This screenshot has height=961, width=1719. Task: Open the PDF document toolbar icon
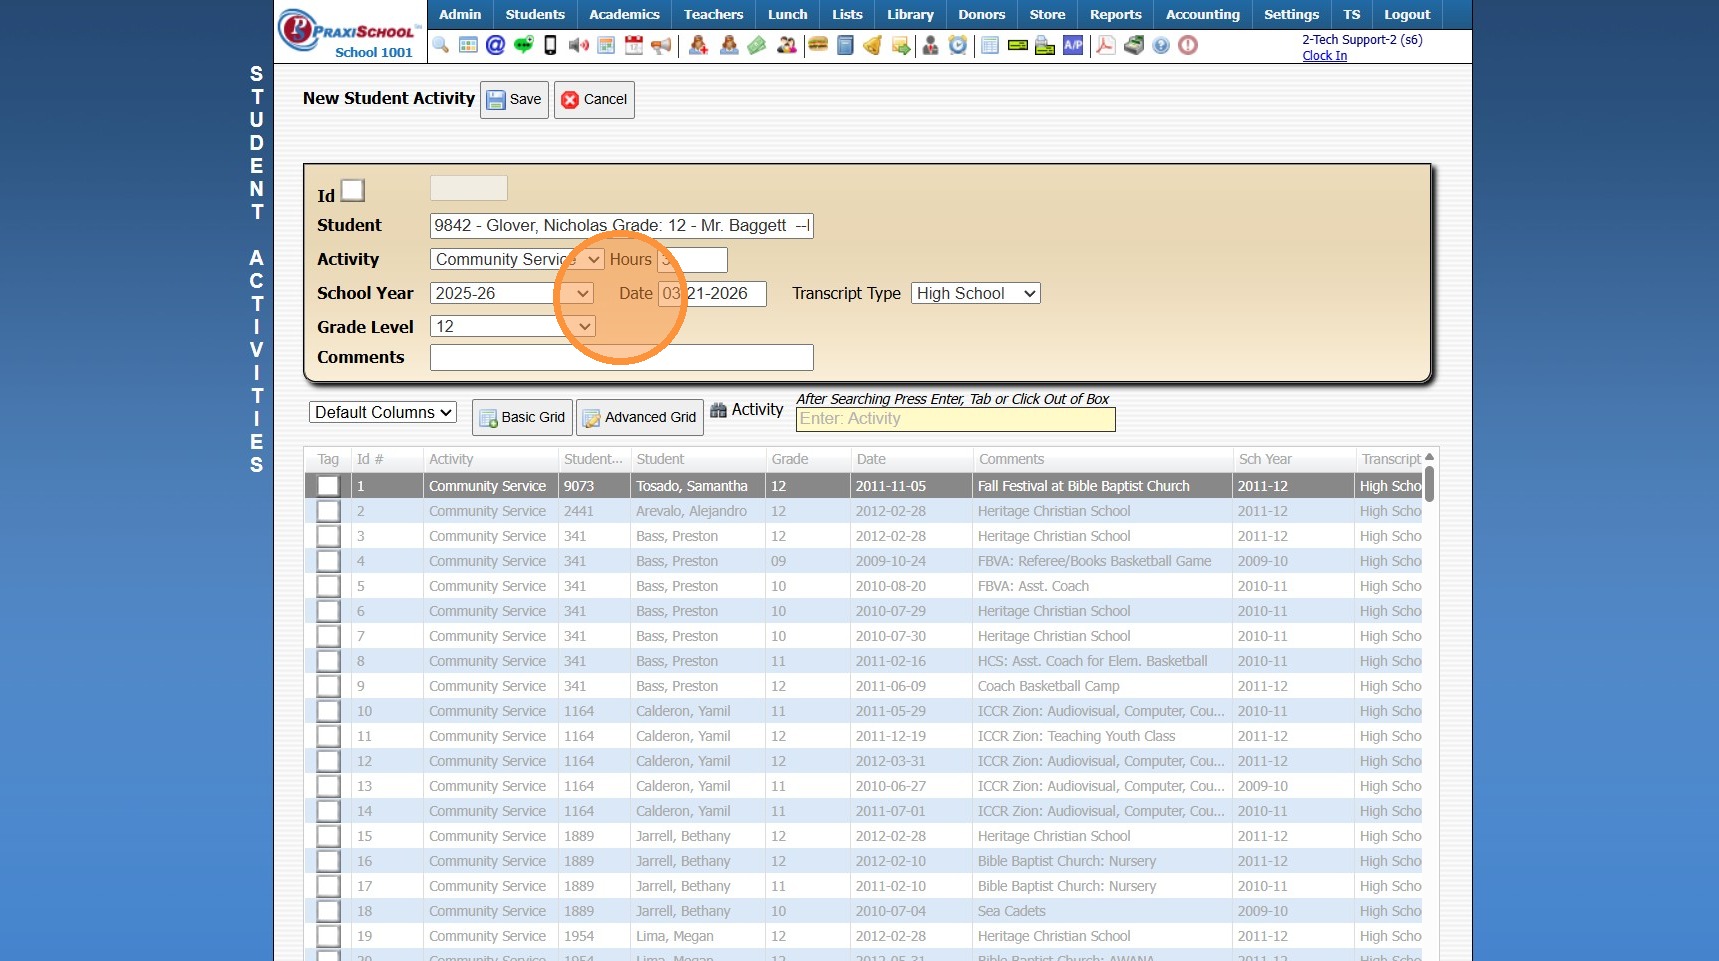point(1105,45)
